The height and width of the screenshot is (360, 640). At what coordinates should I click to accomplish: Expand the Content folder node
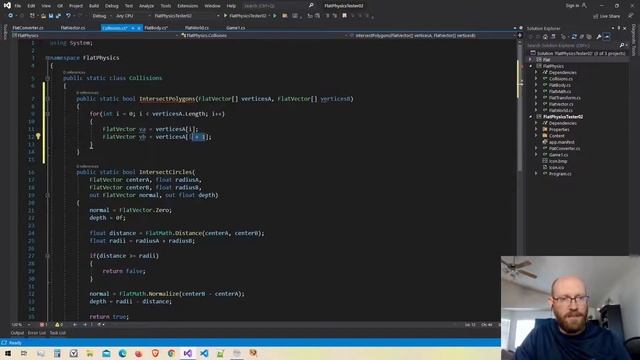pos(536,136)
